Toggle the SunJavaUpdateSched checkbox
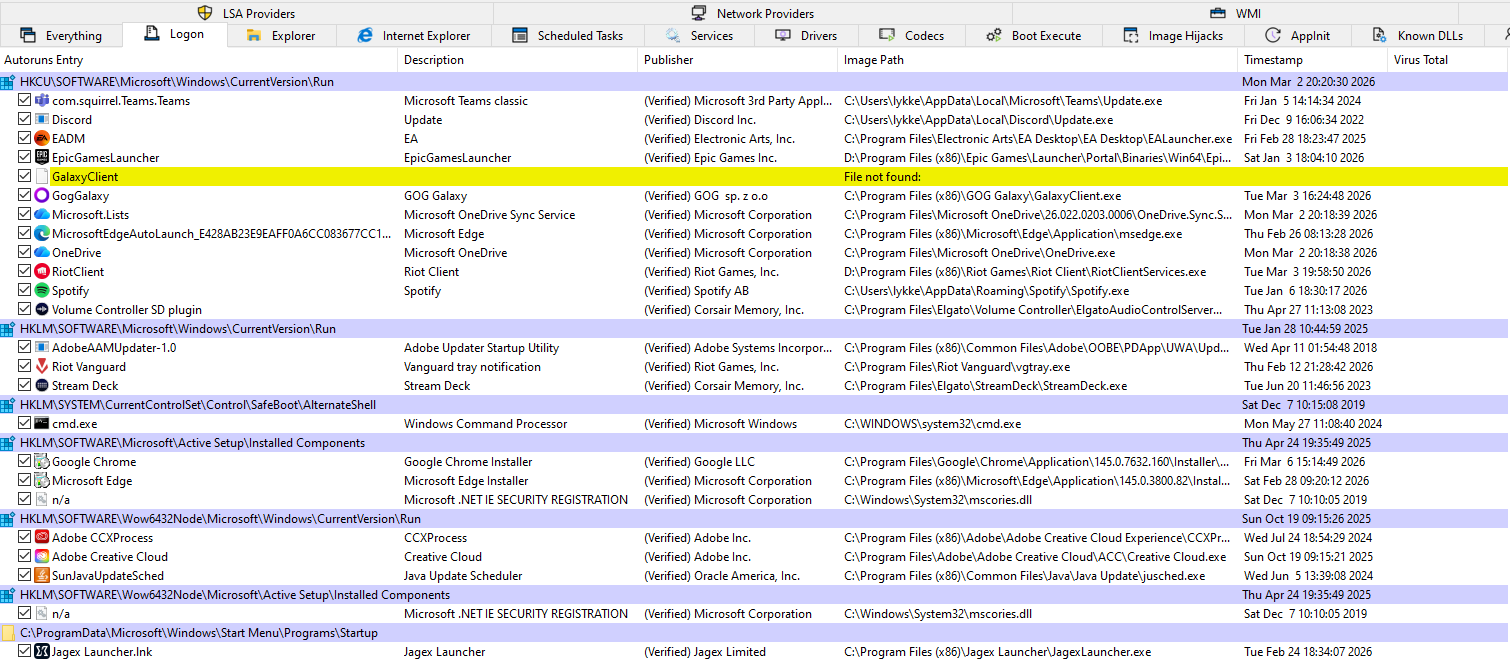The width and height of the screenshot is (1510, 668). pos(25,576)
